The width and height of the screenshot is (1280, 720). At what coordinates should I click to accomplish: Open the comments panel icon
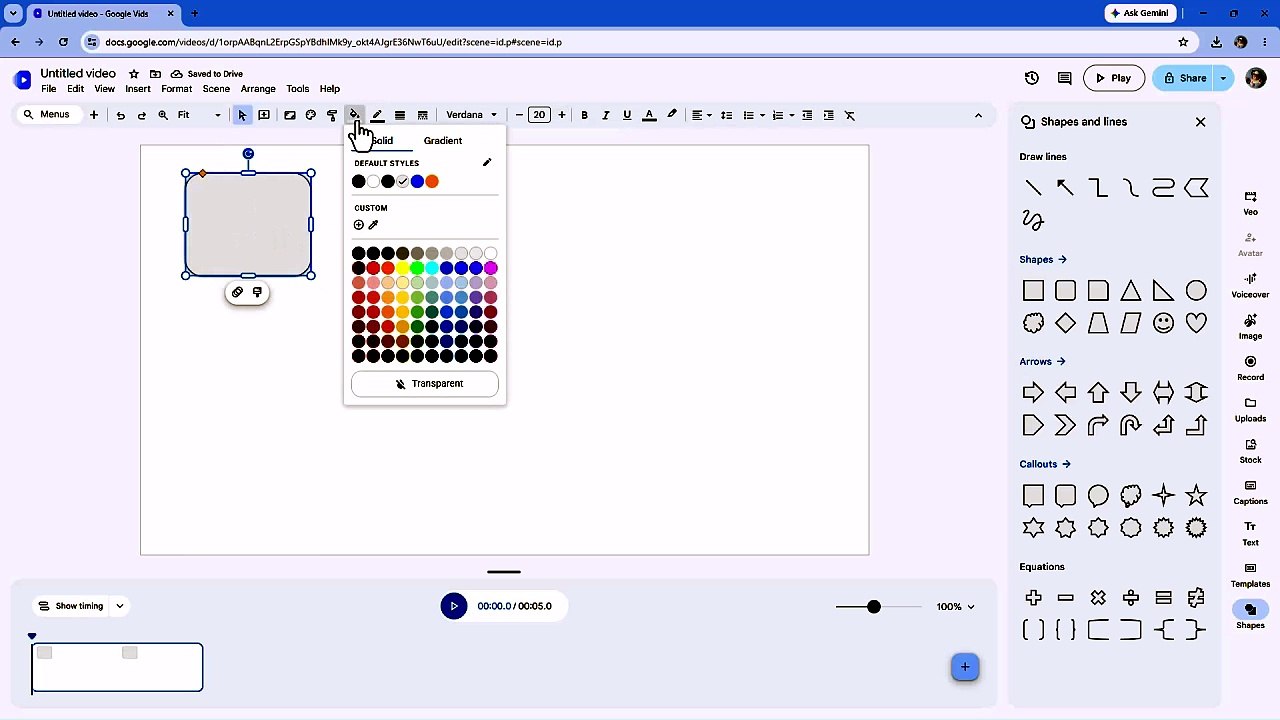tap(1064, 78)
